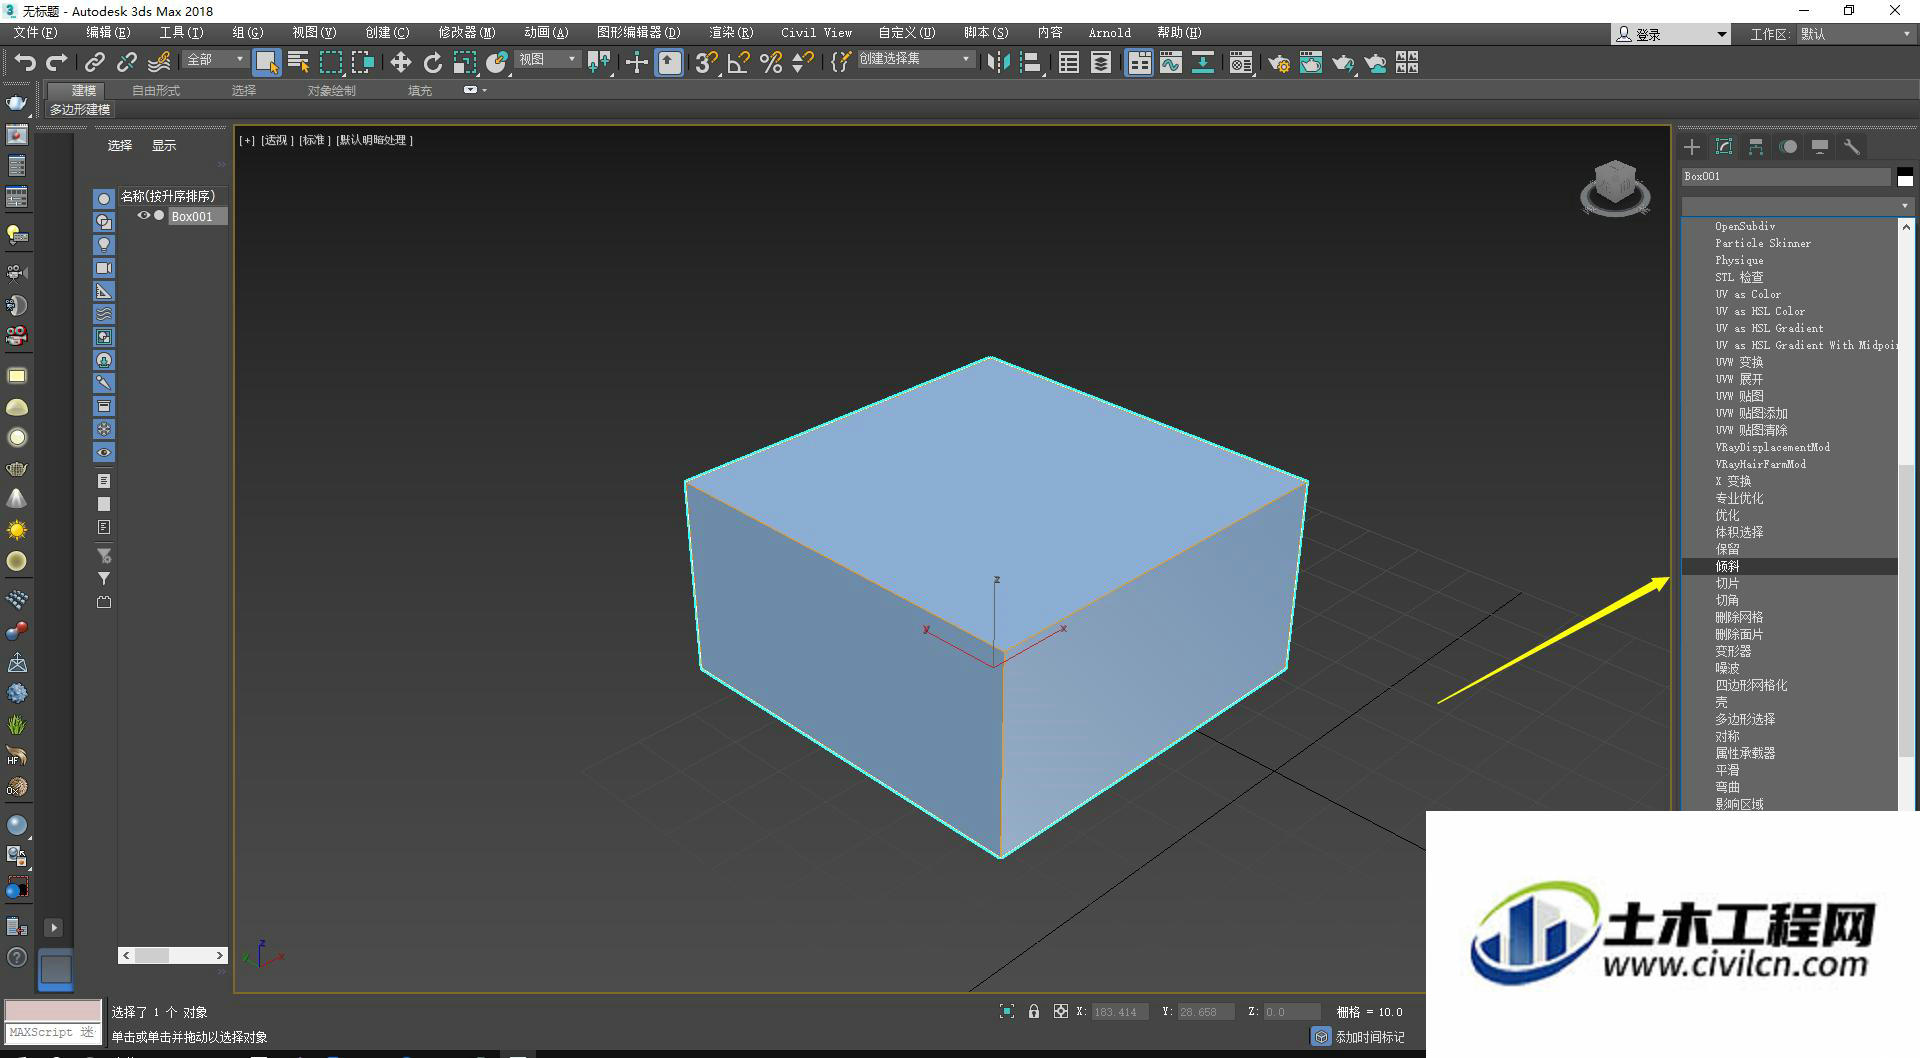The width and height of the screenshot is (1920, 1058).
Task: Open the Arnold menu
Action: [1110, 33]
